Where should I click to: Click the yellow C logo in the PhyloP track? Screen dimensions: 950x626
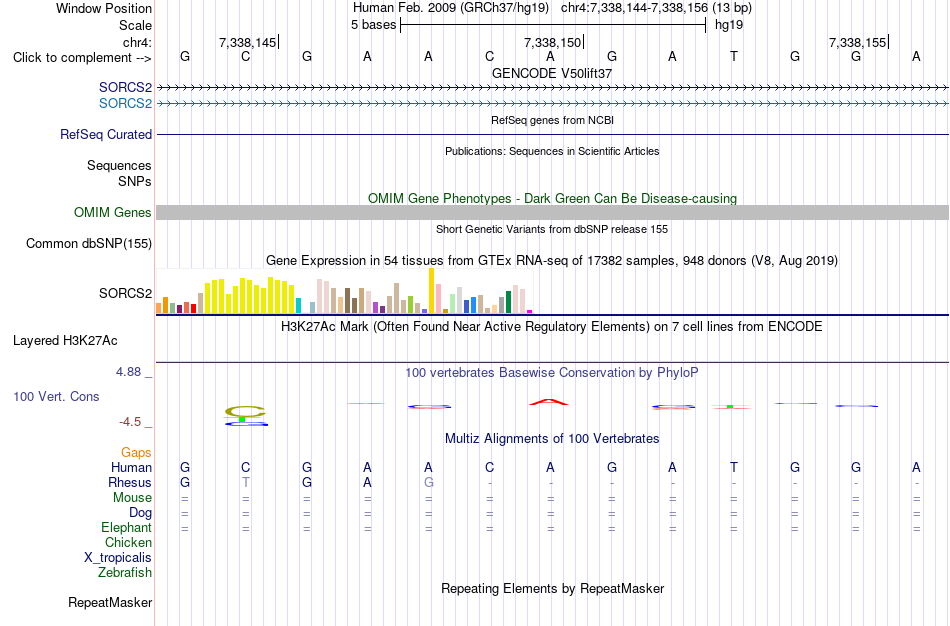(245, 411)
